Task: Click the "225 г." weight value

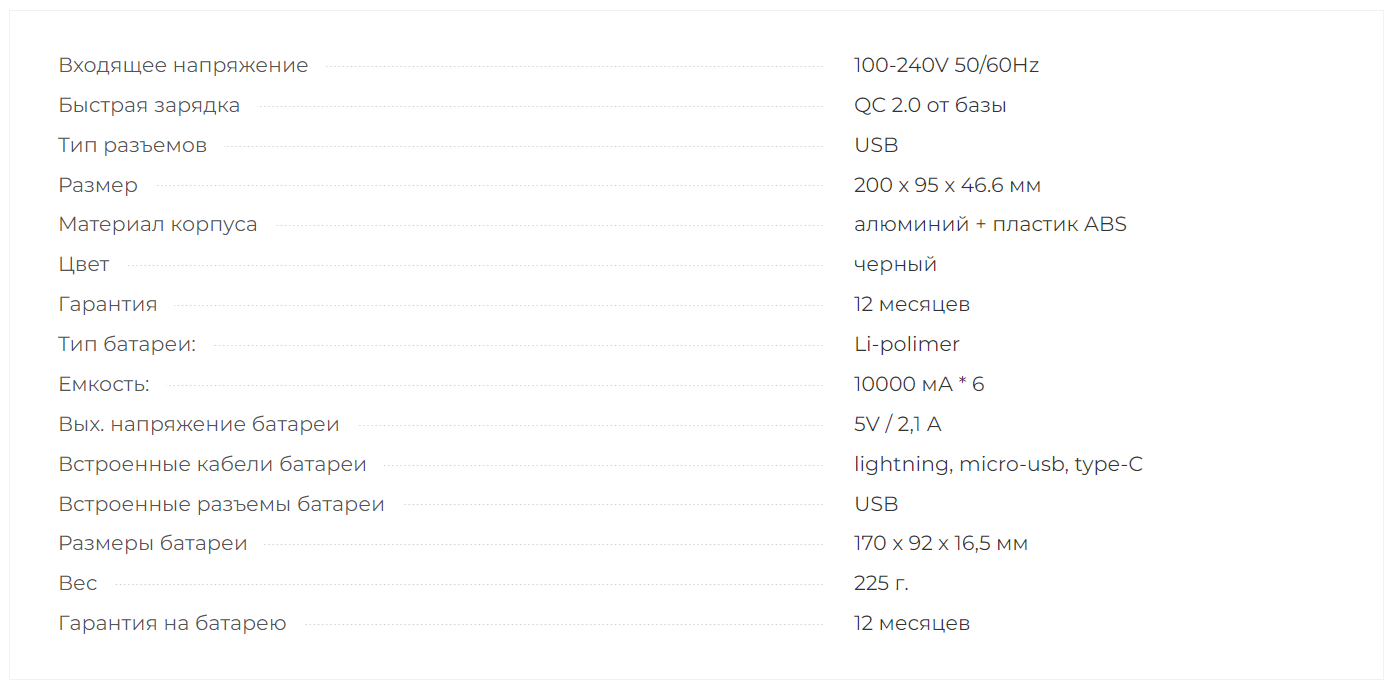Action: click(881, 584)
